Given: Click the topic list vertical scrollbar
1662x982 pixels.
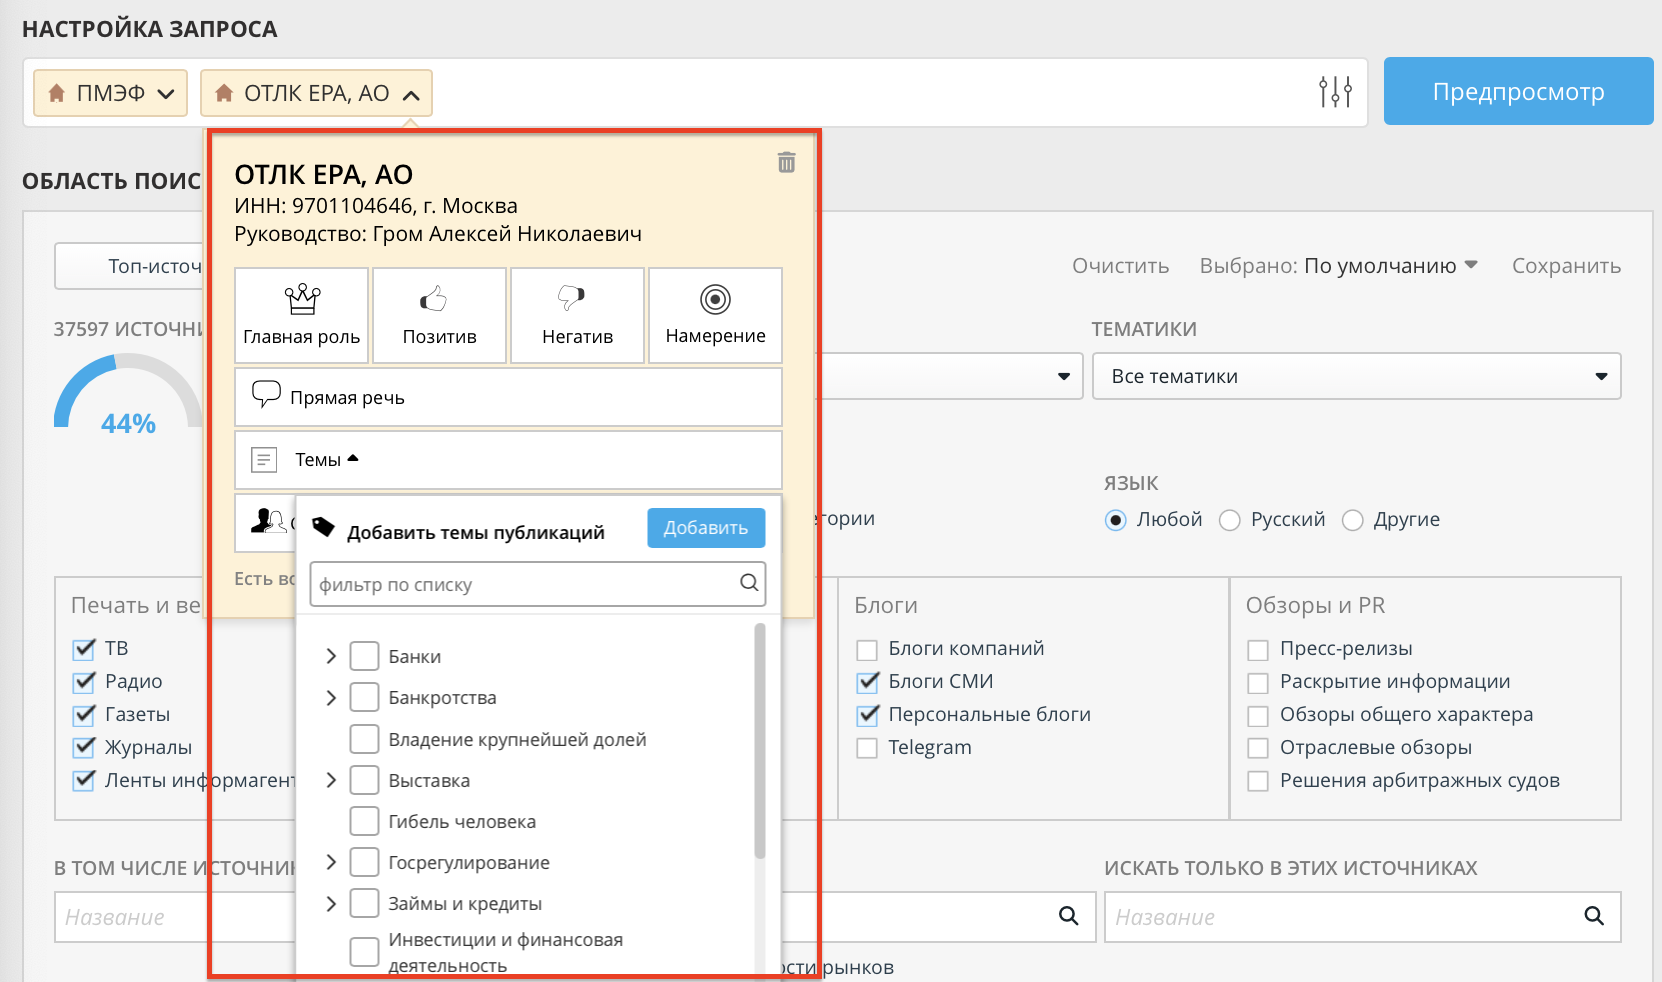Looking at the screenshot, I should pos(760,740).
